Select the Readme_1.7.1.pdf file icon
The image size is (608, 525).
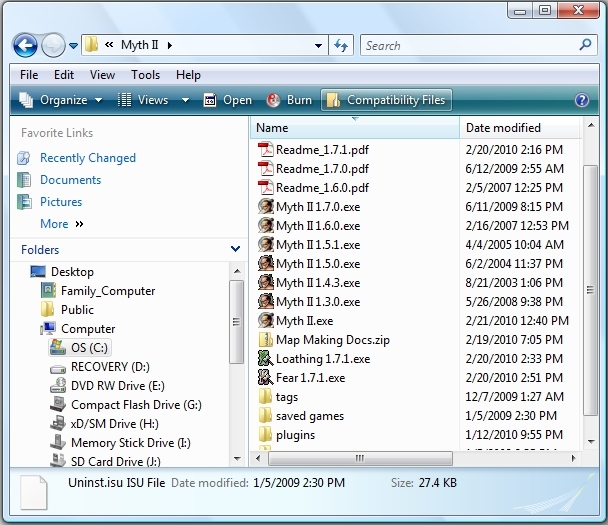266,150
